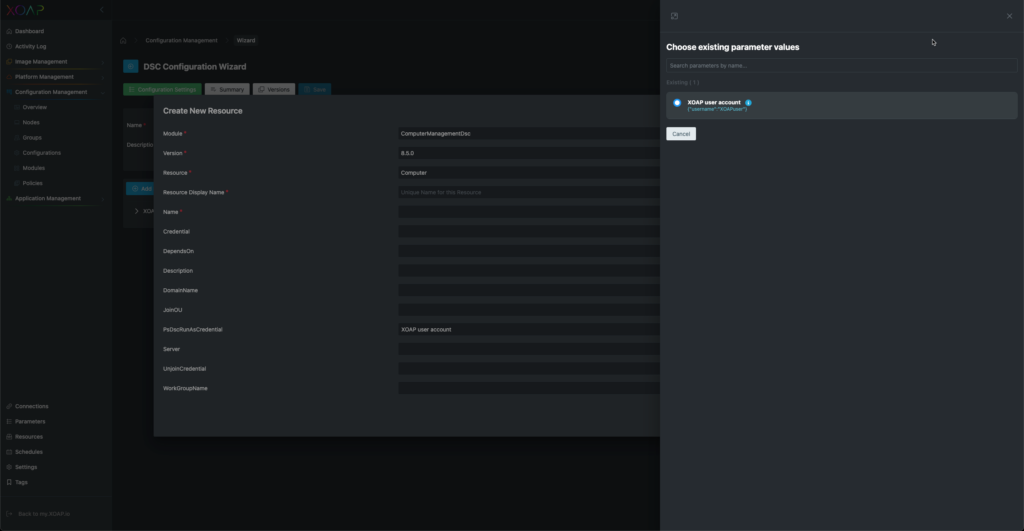Open the Version dropdown showing 8.5.0
The height and width of the screenshot is (531, 1024).
coord(529,153)
